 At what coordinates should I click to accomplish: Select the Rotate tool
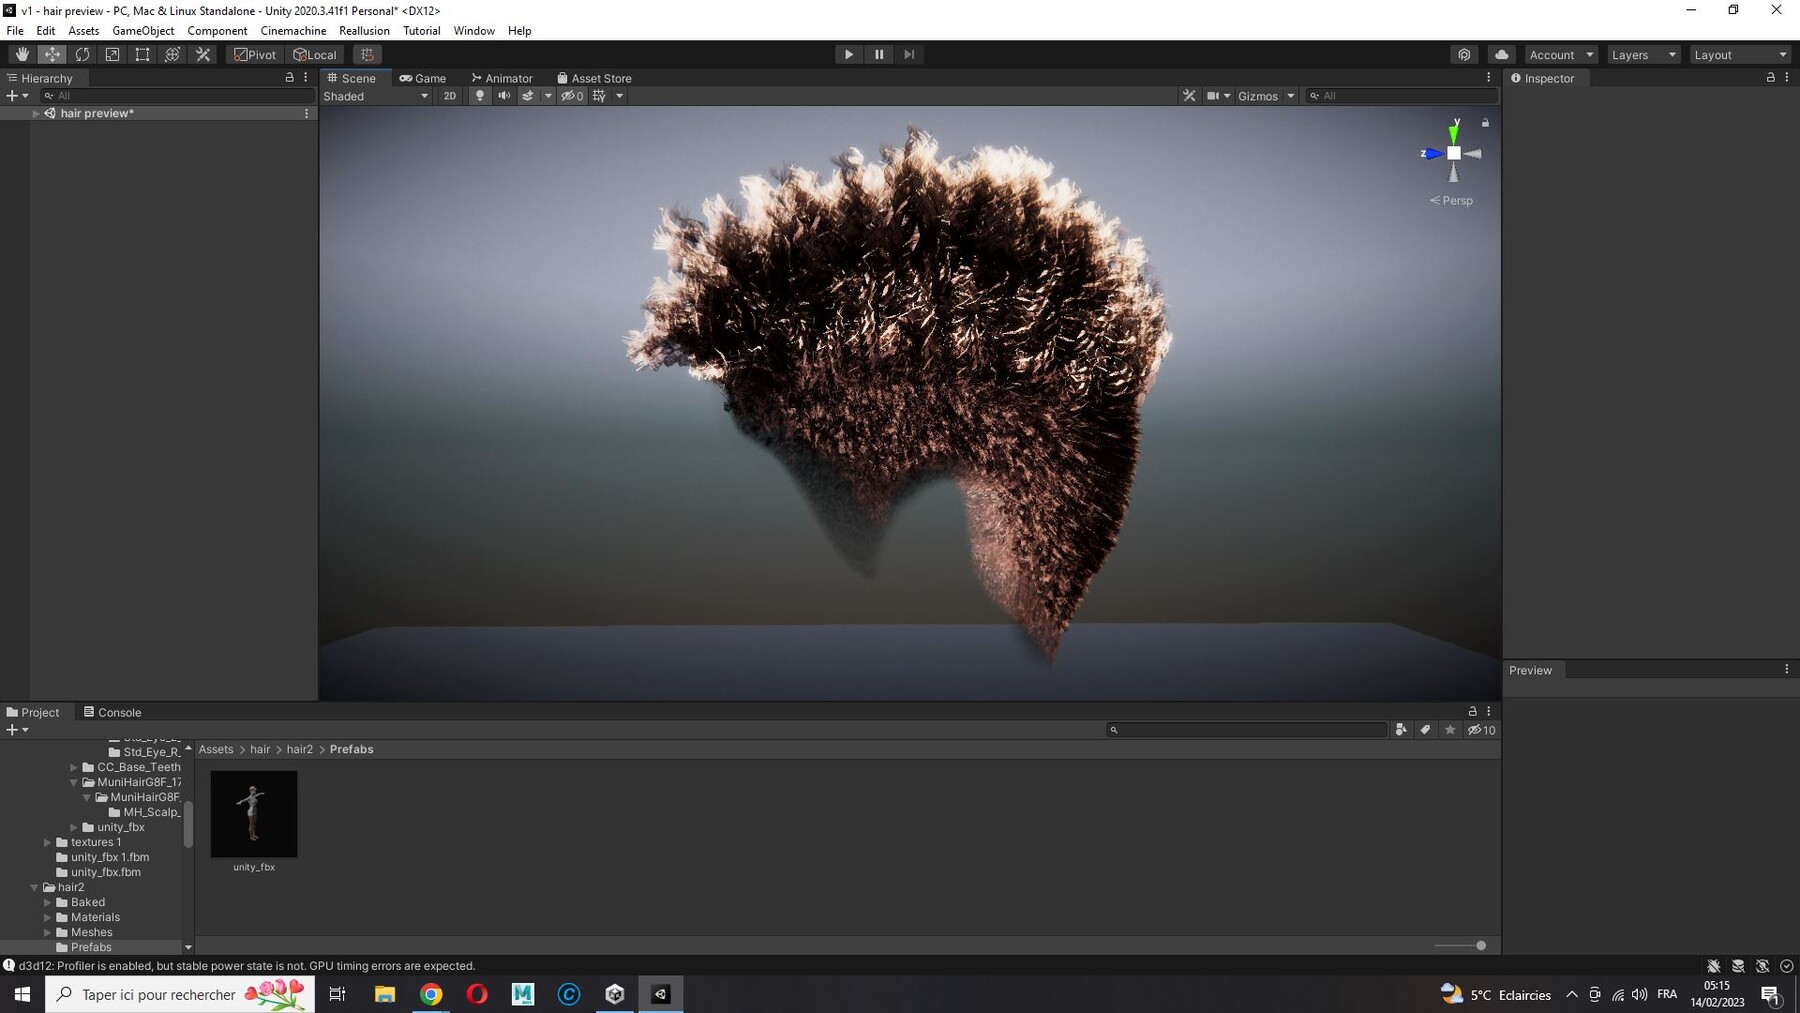[82, 54]
